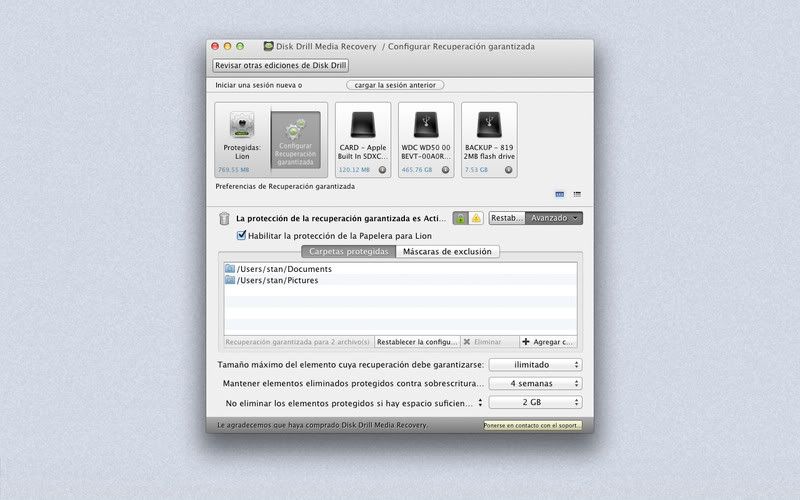Open the 4 semanas retention dropdown
The image size is (800, 500).
point(535,383)
